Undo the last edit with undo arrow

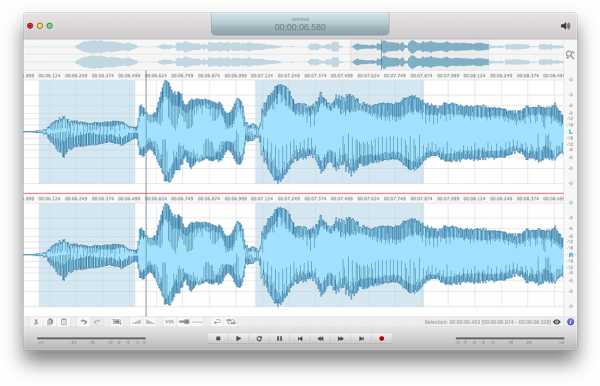pos(83,322)
